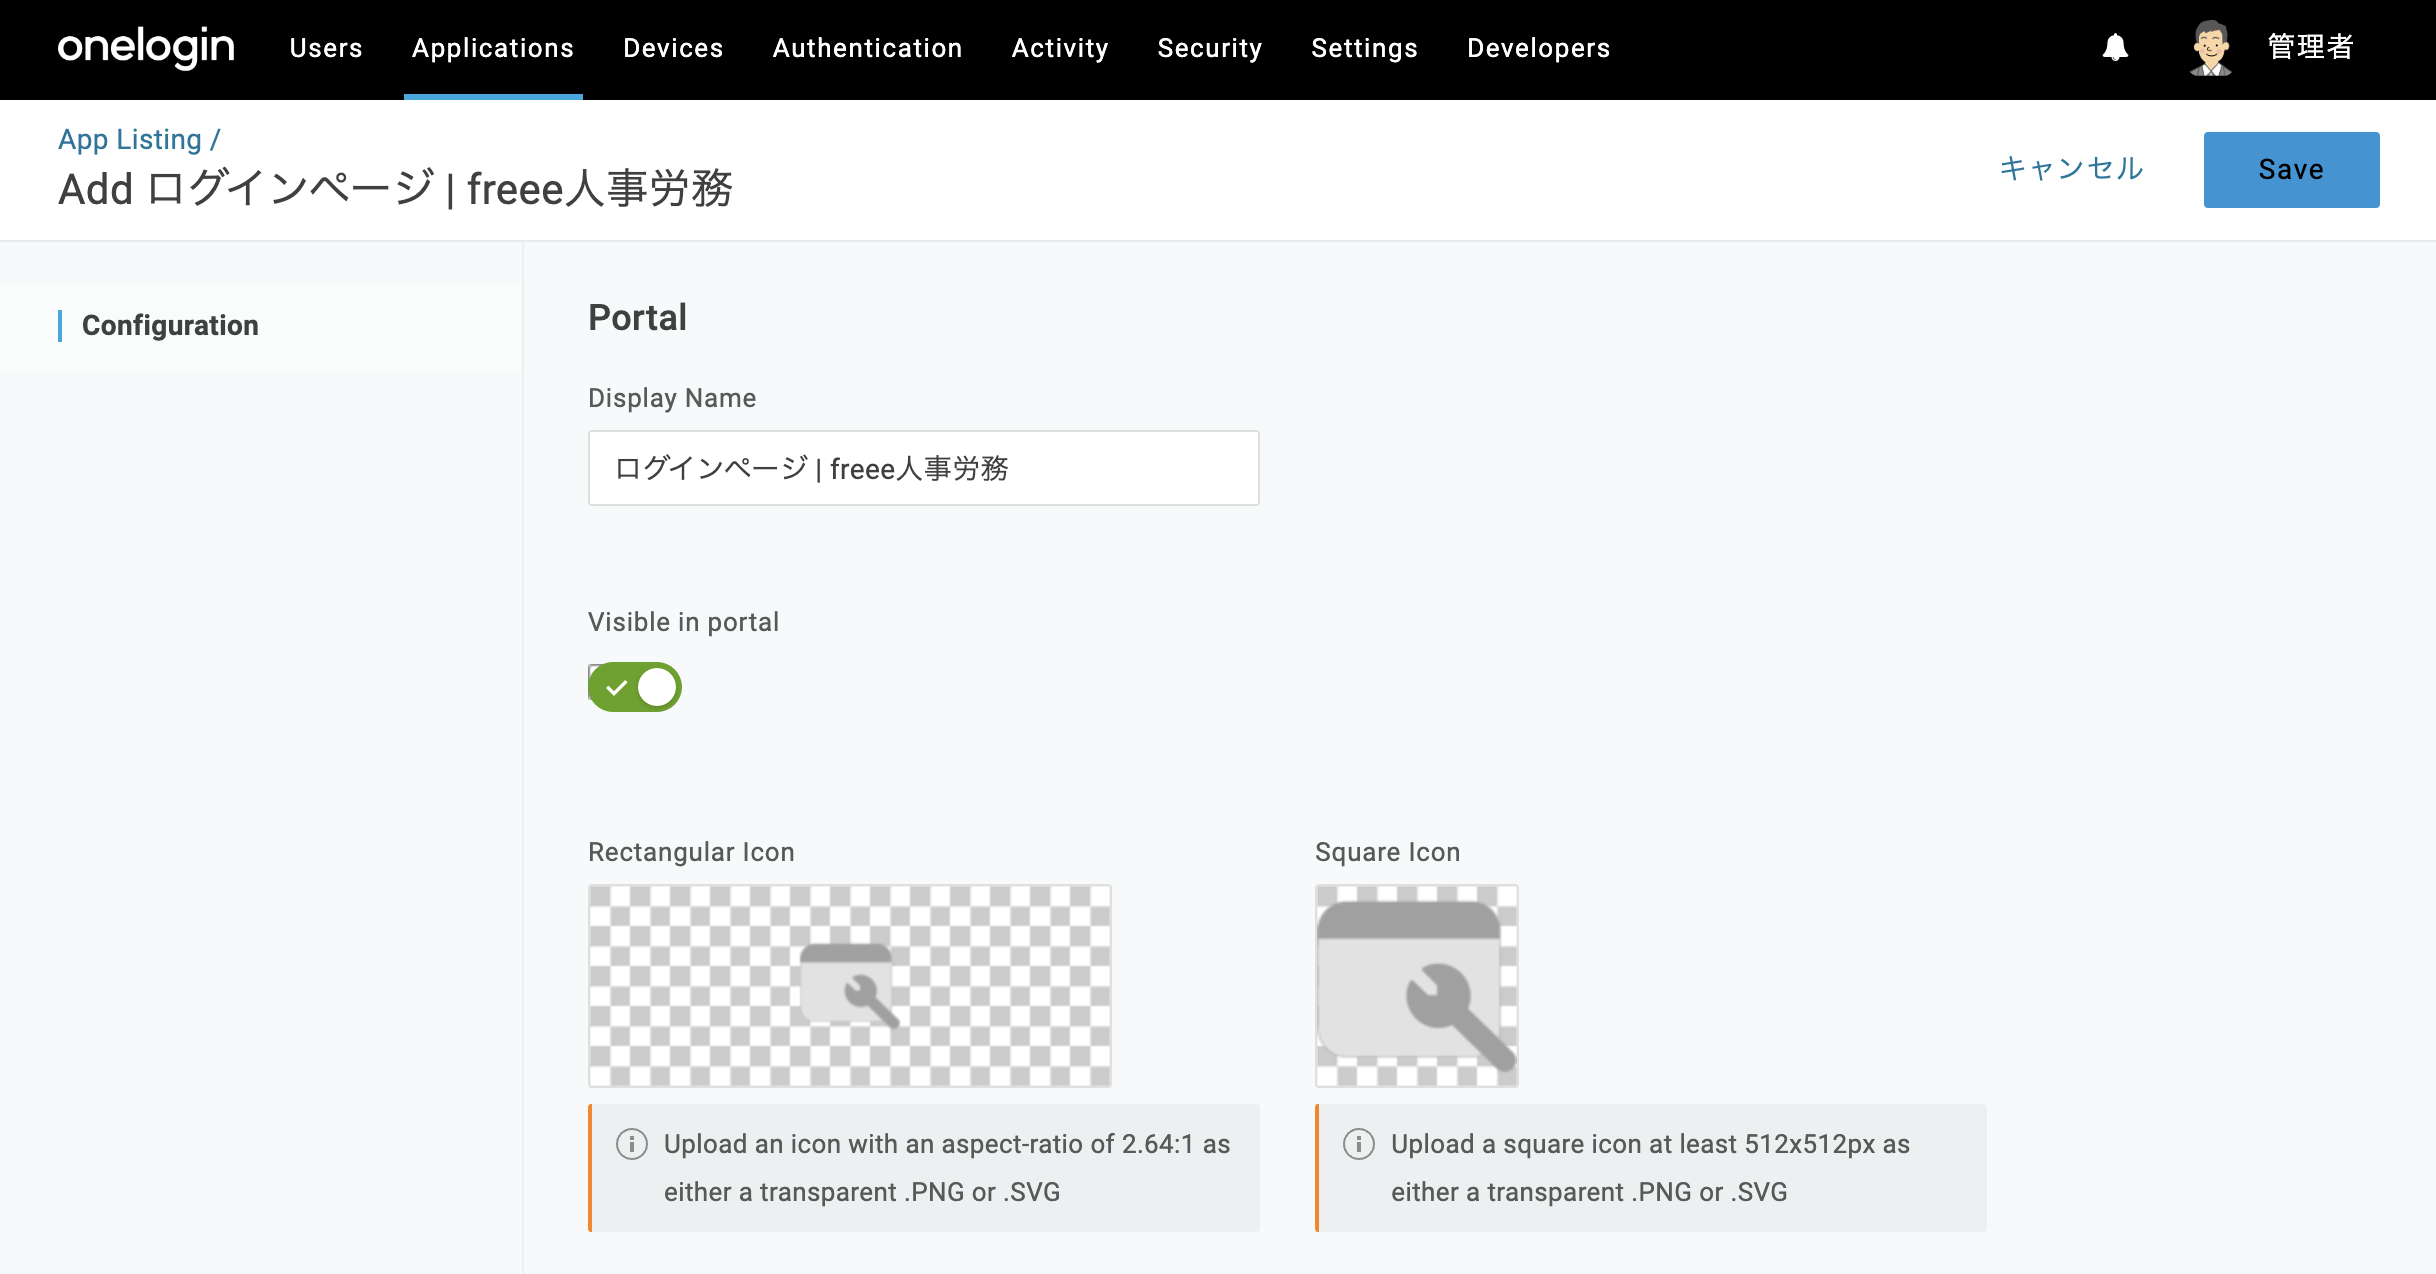Image resolution: width=2436 pixels, height=1274 pixels.
Task: Click the Rectangular Icon upload placeholder
Action: tap(850, 986)
